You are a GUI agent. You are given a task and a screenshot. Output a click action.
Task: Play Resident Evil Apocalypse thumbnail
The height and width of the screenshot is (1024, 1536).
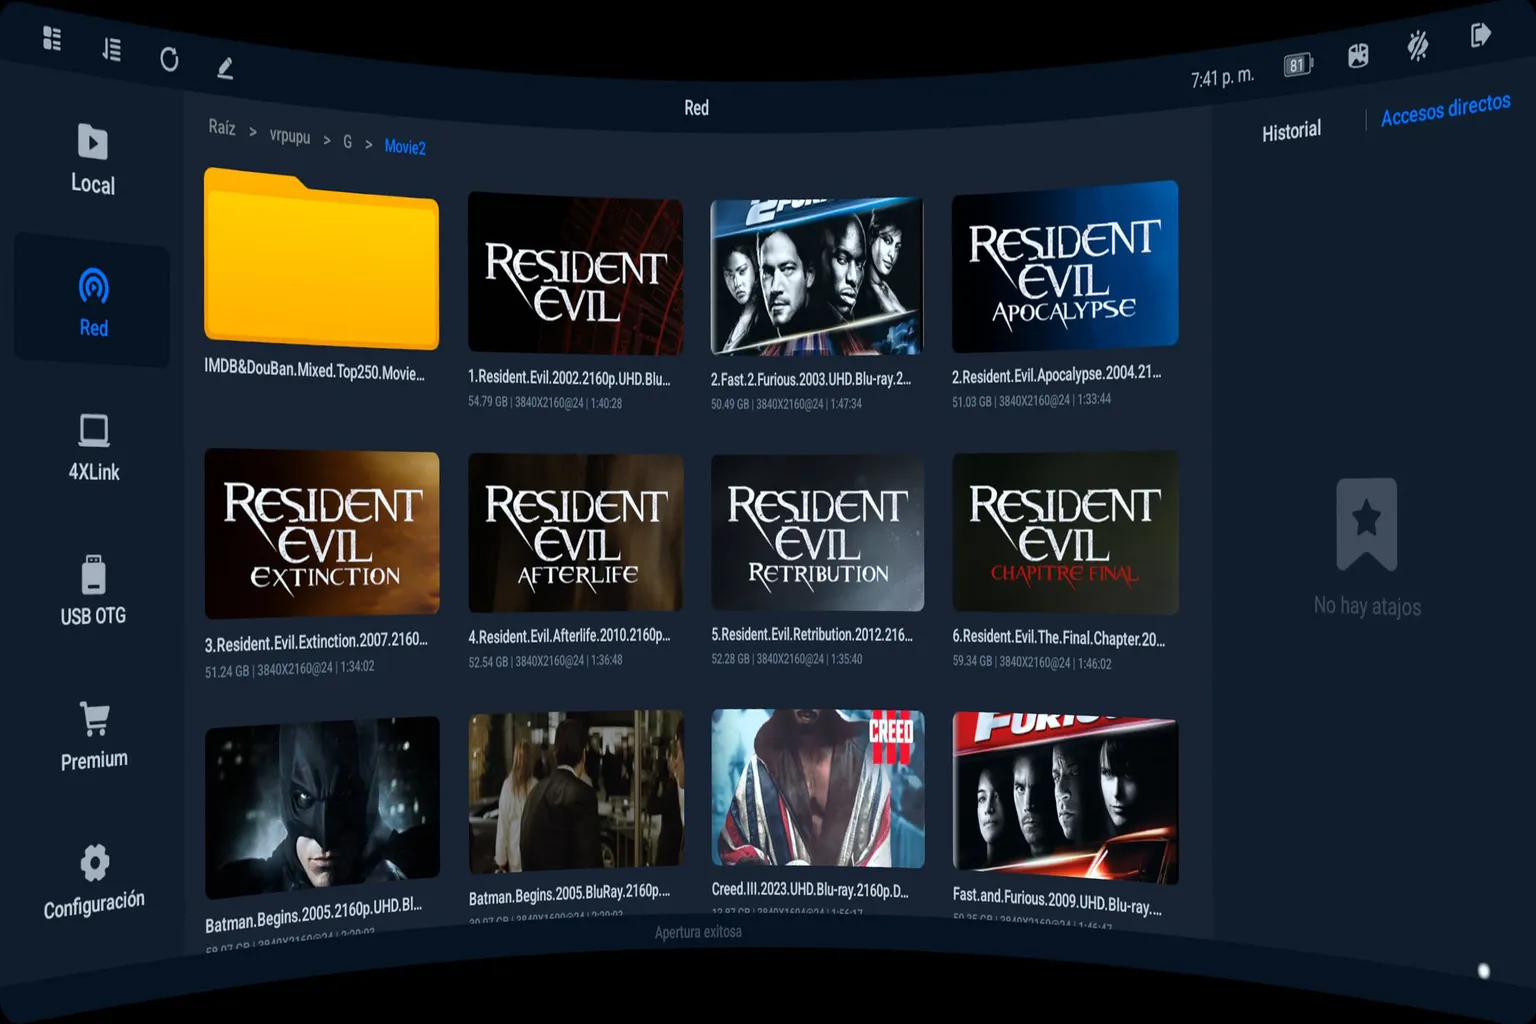click(1065, 266)
